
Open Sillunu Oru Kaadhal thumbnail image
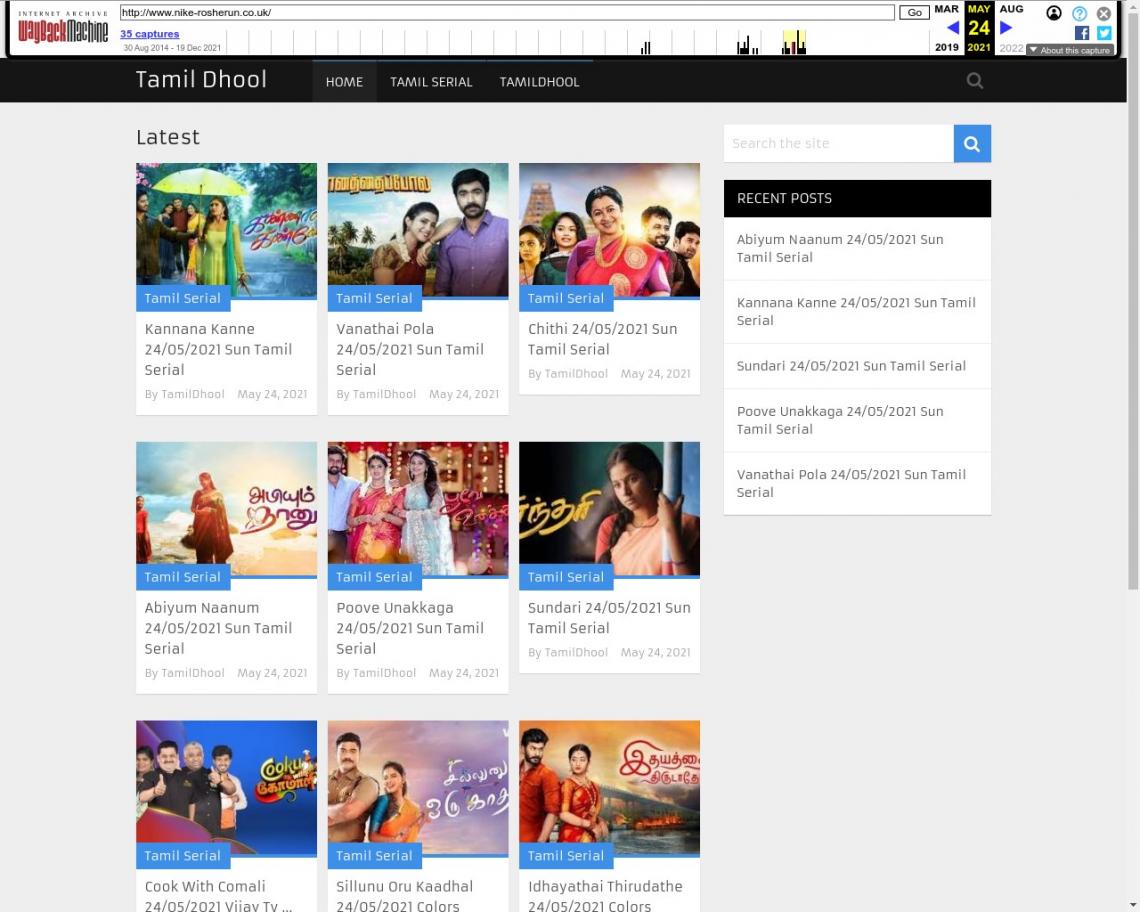pos(418,788)
